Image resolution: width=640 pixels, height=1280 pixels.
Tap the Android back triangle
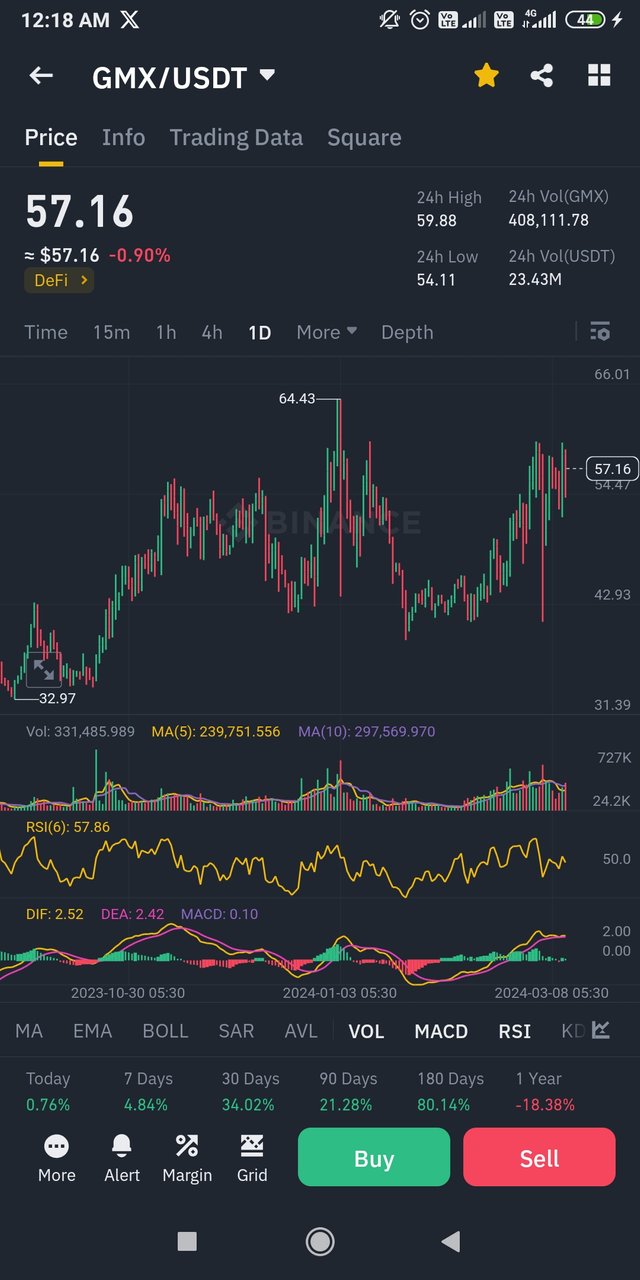[451, 1241]
